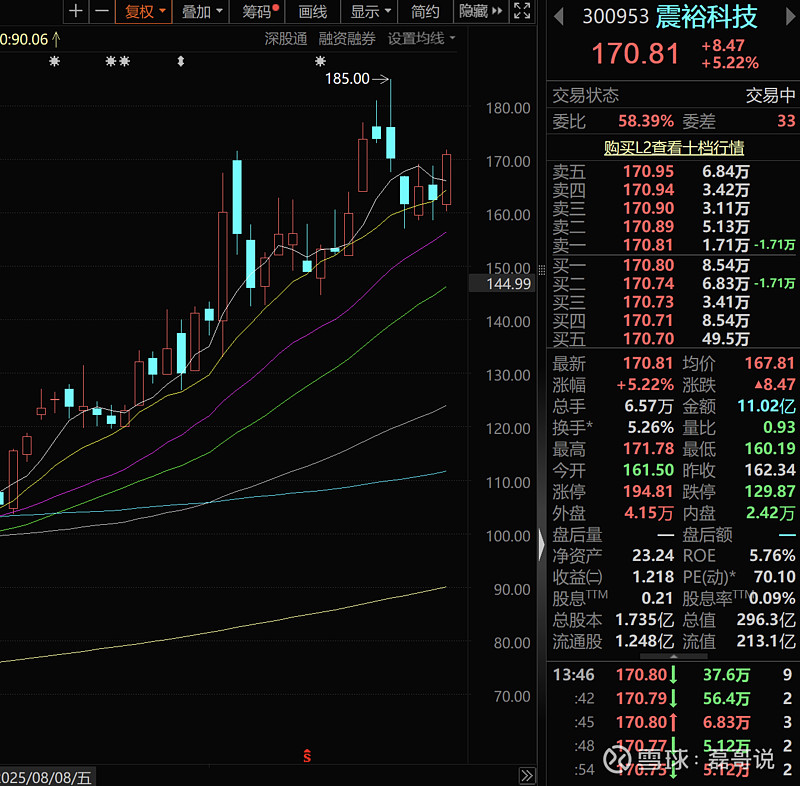Click the 换手 5.26% value
Image resolution: width=800 pixels, height=786 pixels.
[x=651, y=427]
